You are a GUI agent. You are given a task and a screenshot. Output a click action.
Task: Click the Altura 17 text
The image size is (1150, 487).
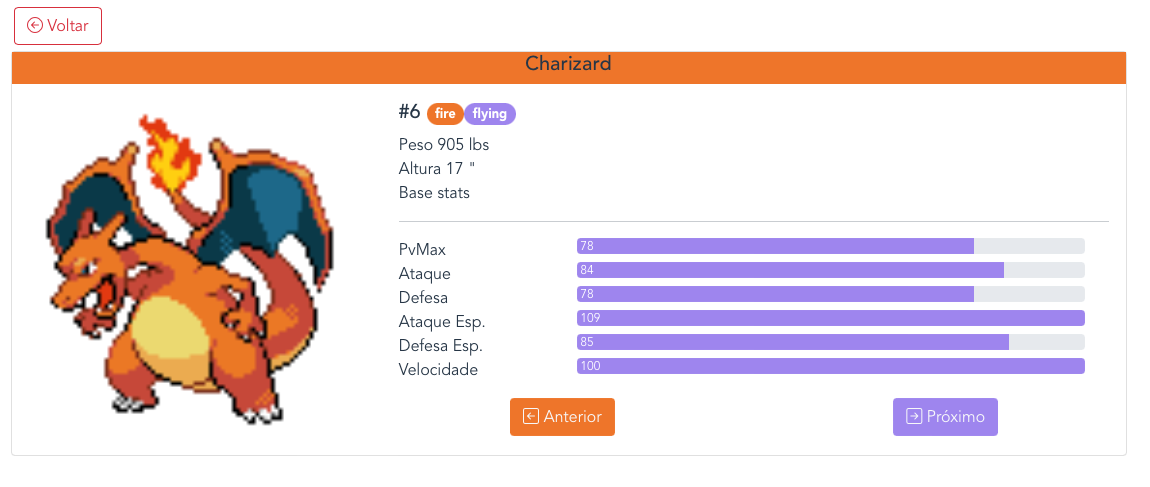tap(436, 169)
